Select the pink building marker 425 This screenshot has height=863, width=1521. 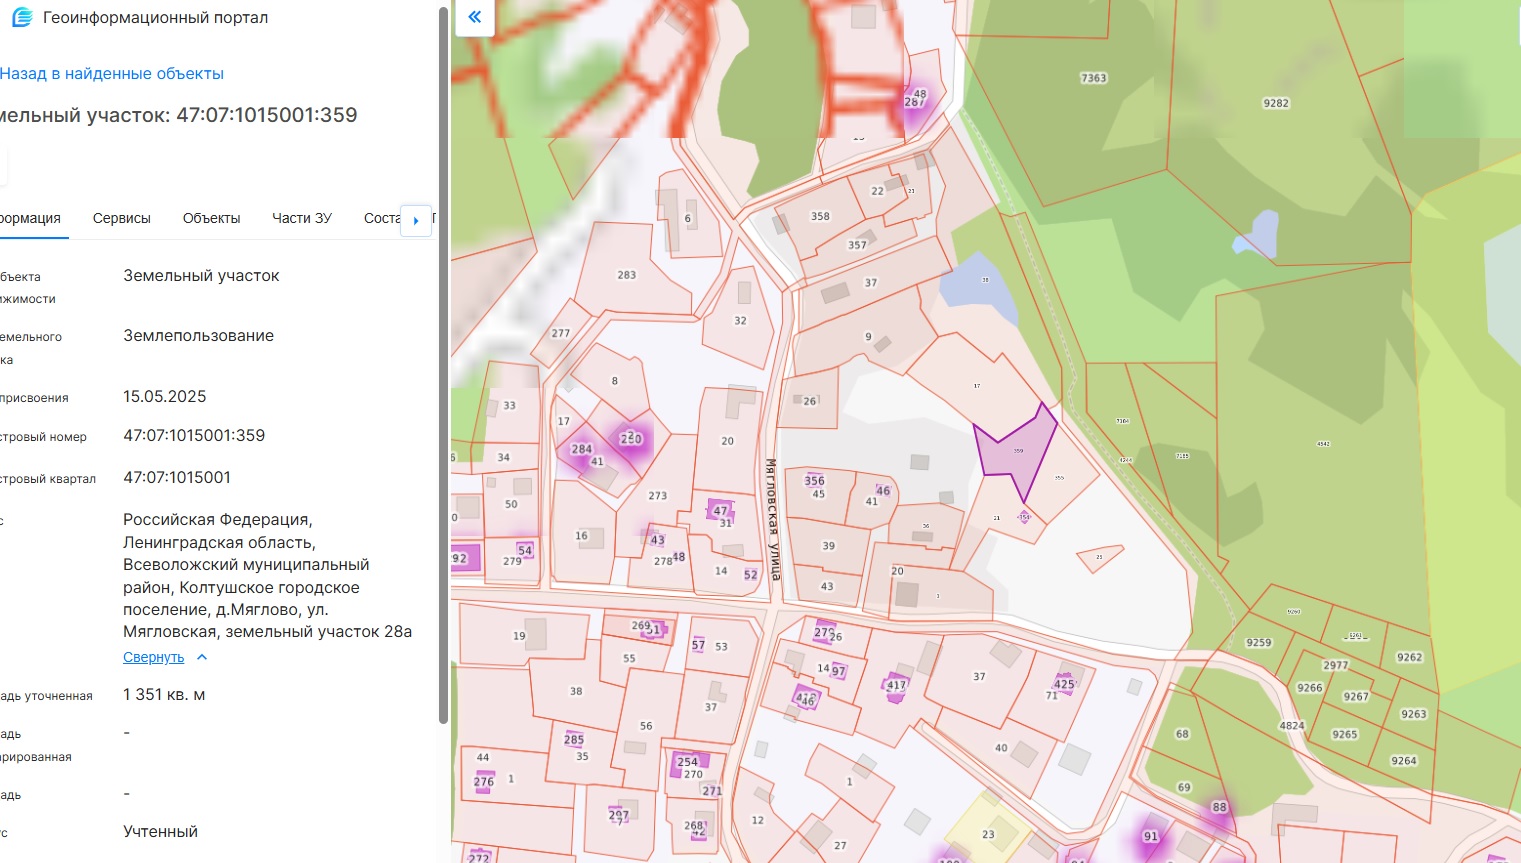(1064, 684)
